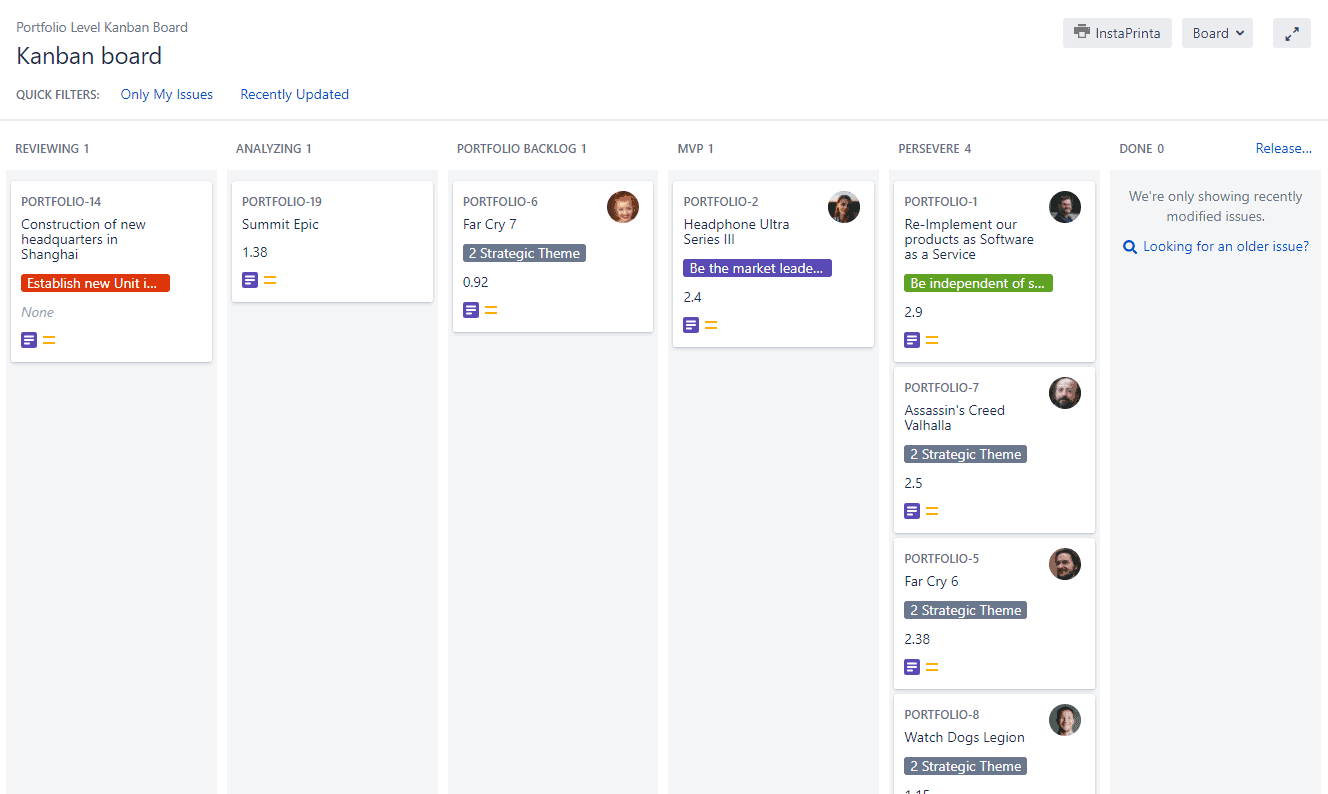Click the fullscreen expand icon top right

coord(1291,32)
